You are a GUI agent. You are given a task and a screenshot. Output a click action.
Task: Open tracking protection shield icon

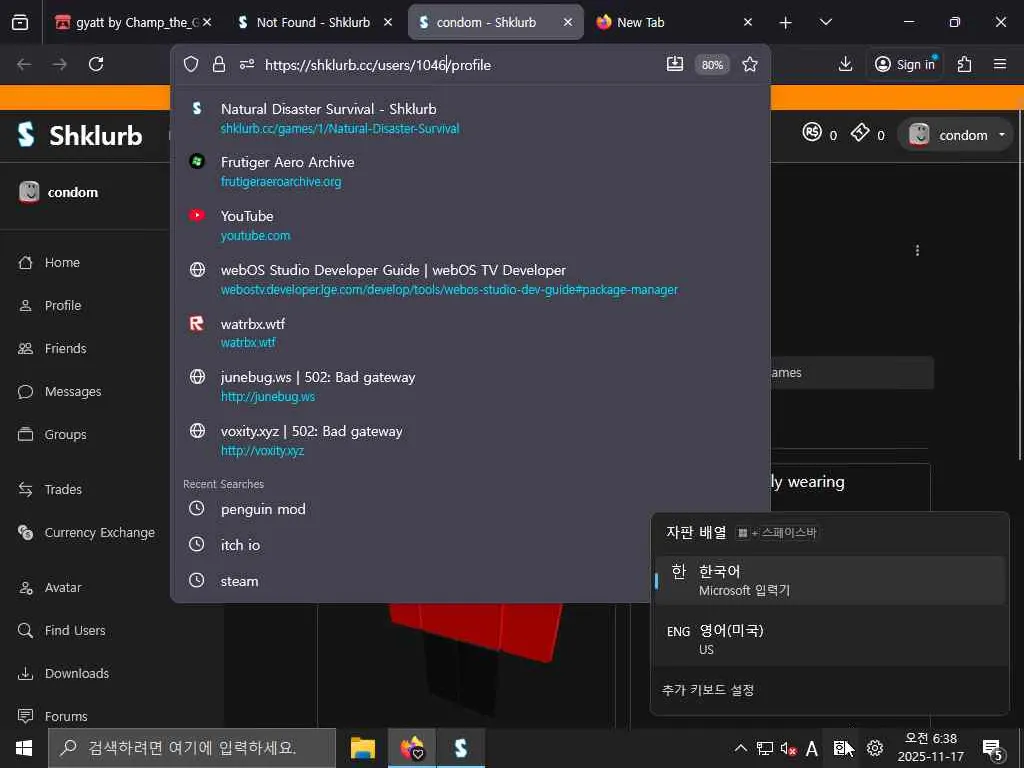(191, 64)
